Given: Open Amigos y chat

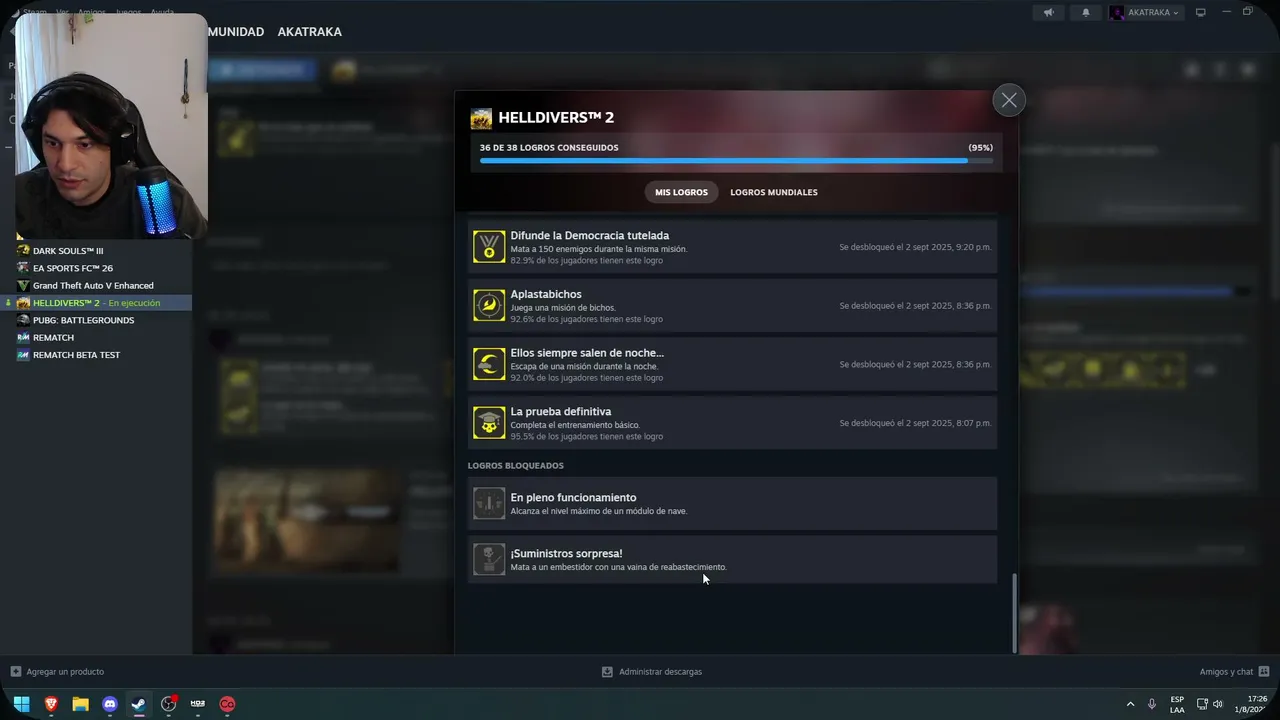Looking at the screenshot, I should 1234,672.
